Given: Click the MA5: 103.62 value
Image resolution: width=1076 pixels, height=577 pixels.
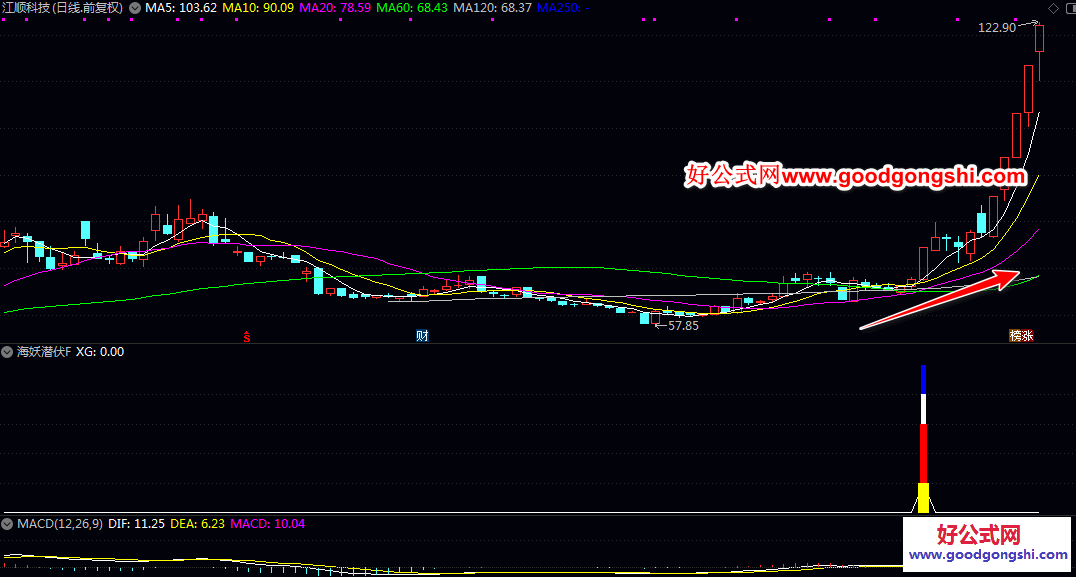Looking at the screenshot, I should (181, 8).
